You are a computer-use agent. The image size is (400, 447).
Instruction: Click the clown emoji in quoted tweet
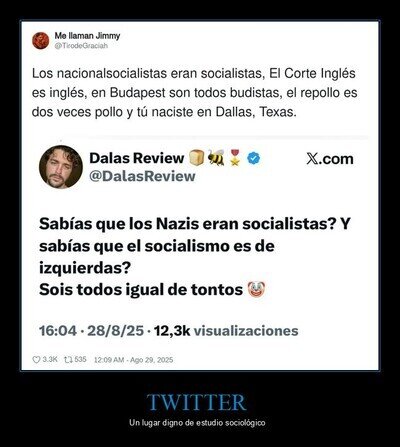tap(256, 290)
